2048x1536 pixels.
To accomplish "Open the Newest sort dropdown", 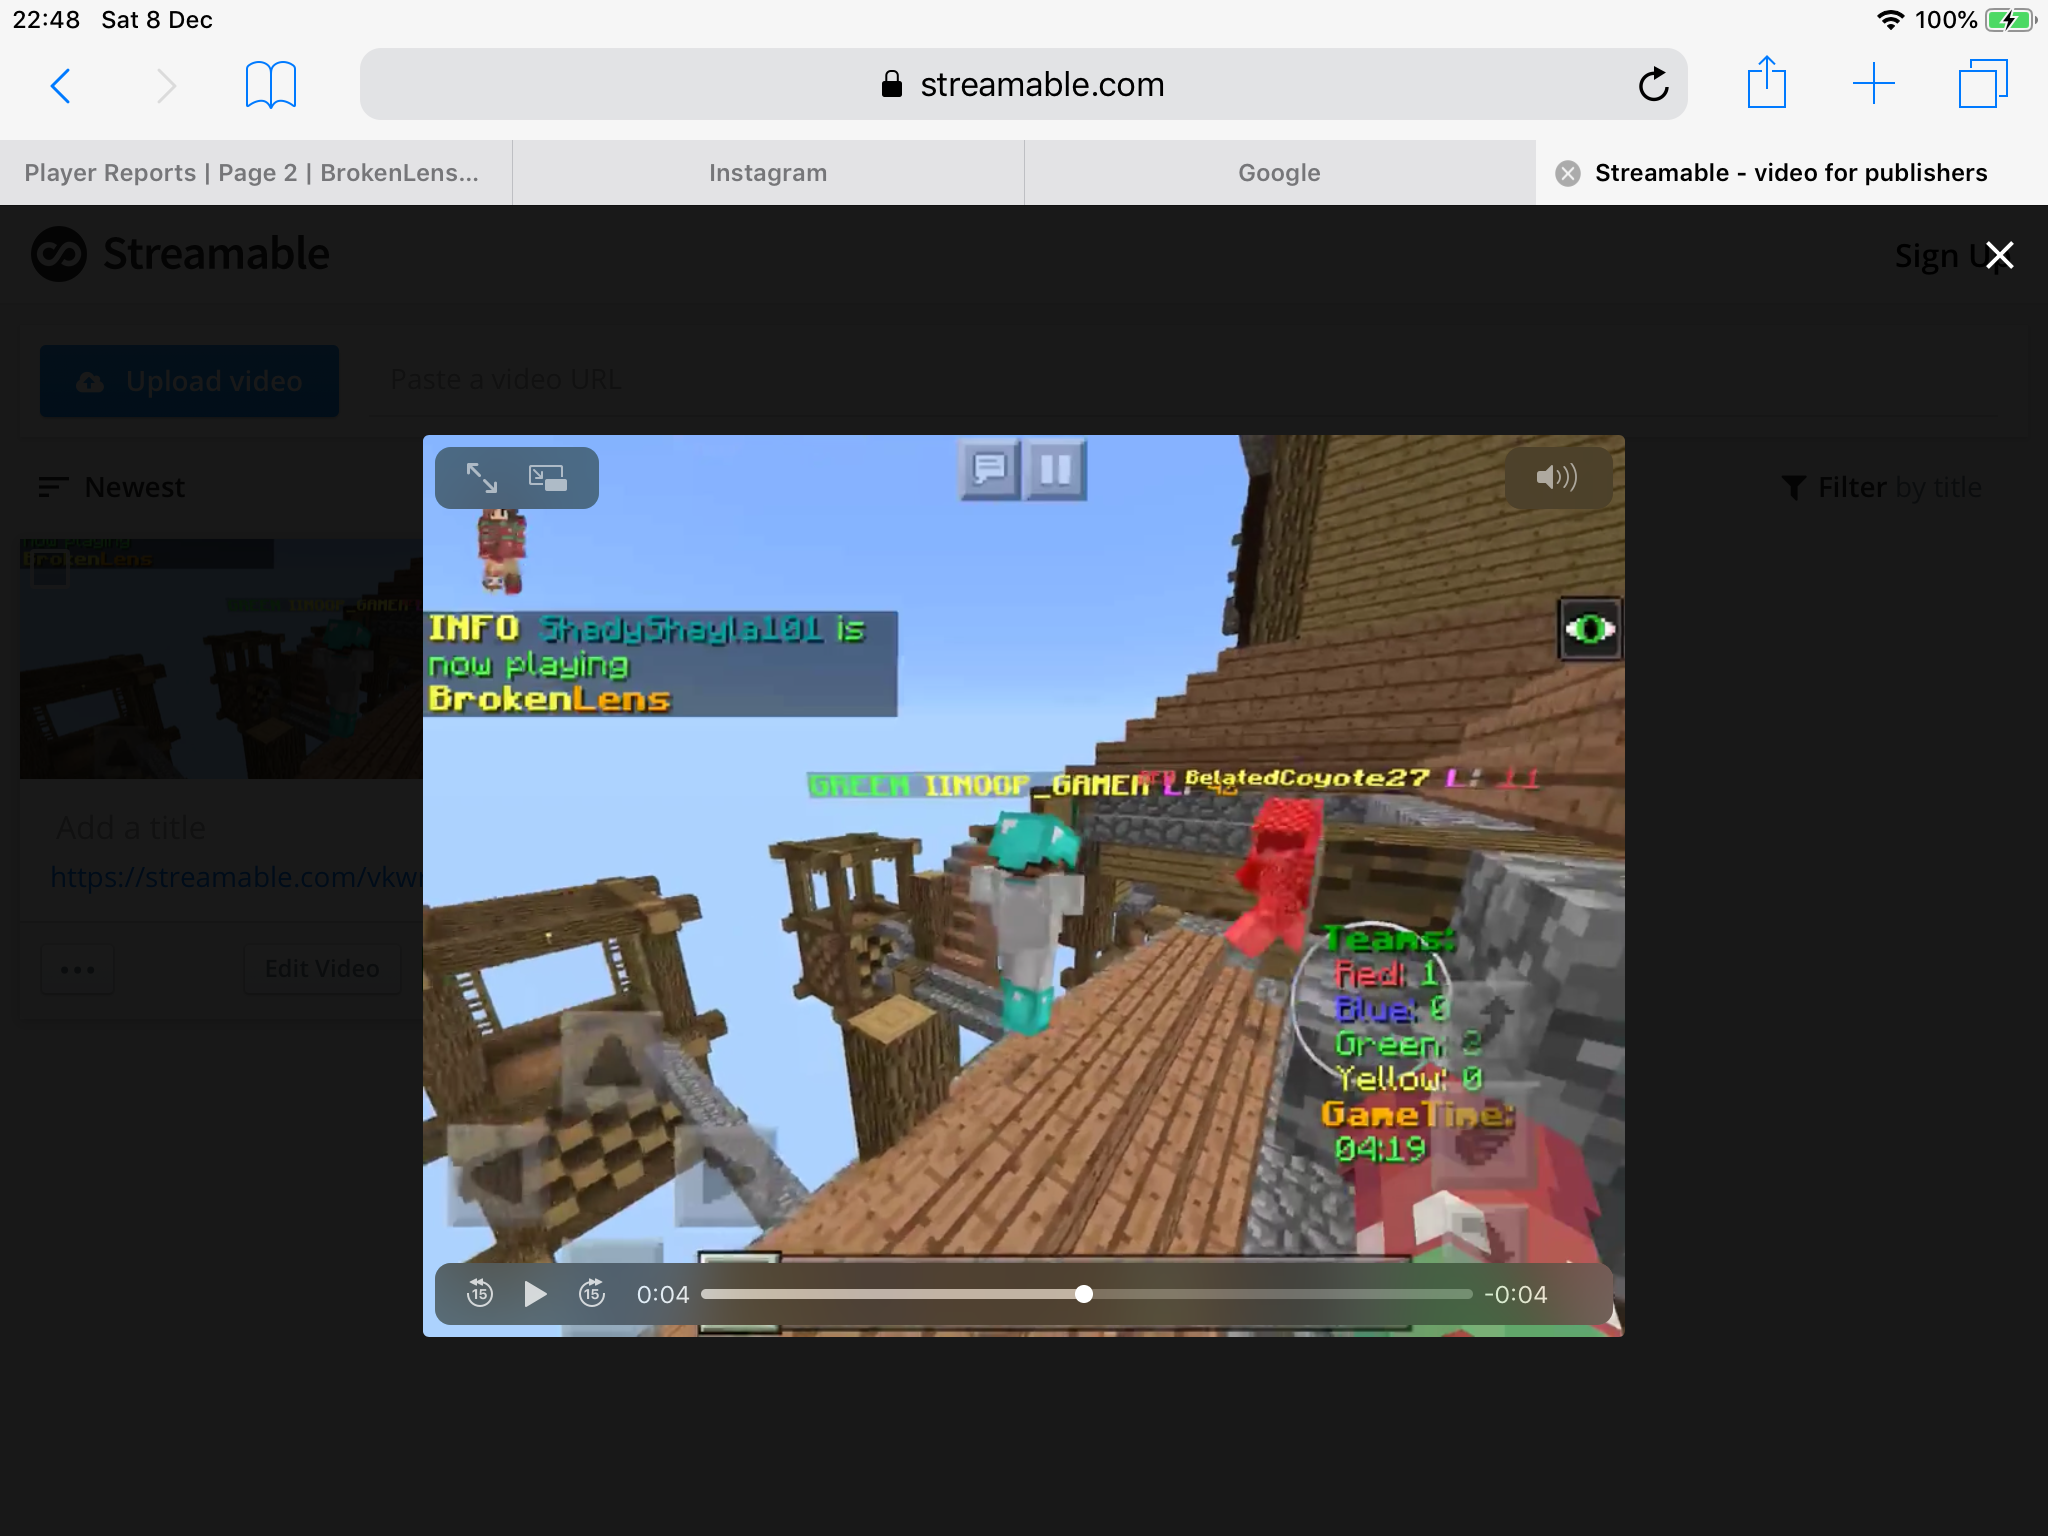I will point(111,487).
